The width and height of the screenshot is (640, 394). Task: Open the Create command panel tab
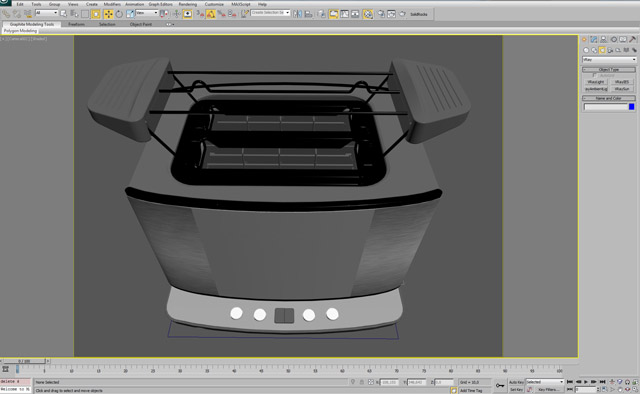pyautogui.click(x=584, y=40)
